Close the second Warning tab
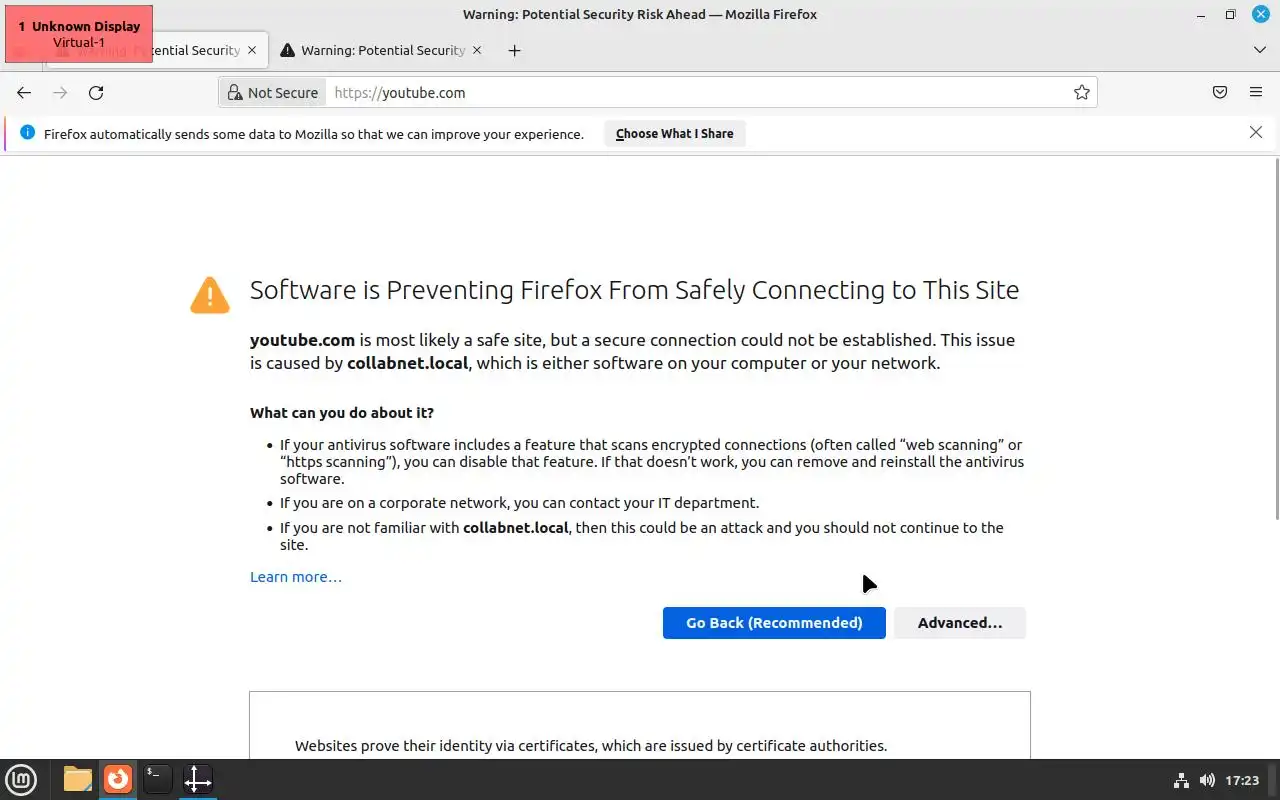This screenshot has width=1280, height=800. 477,50
